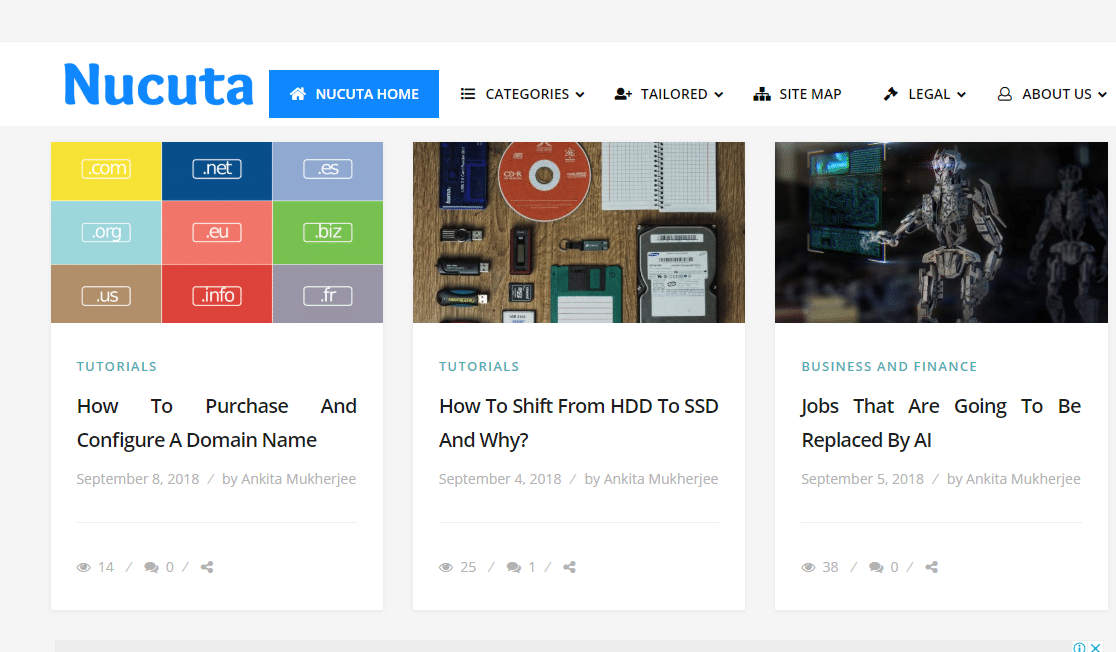This screenshot has width=1116, height=652.
Task: Click the hard drives and USB sticks thumbnail
Action: [578, 232]
